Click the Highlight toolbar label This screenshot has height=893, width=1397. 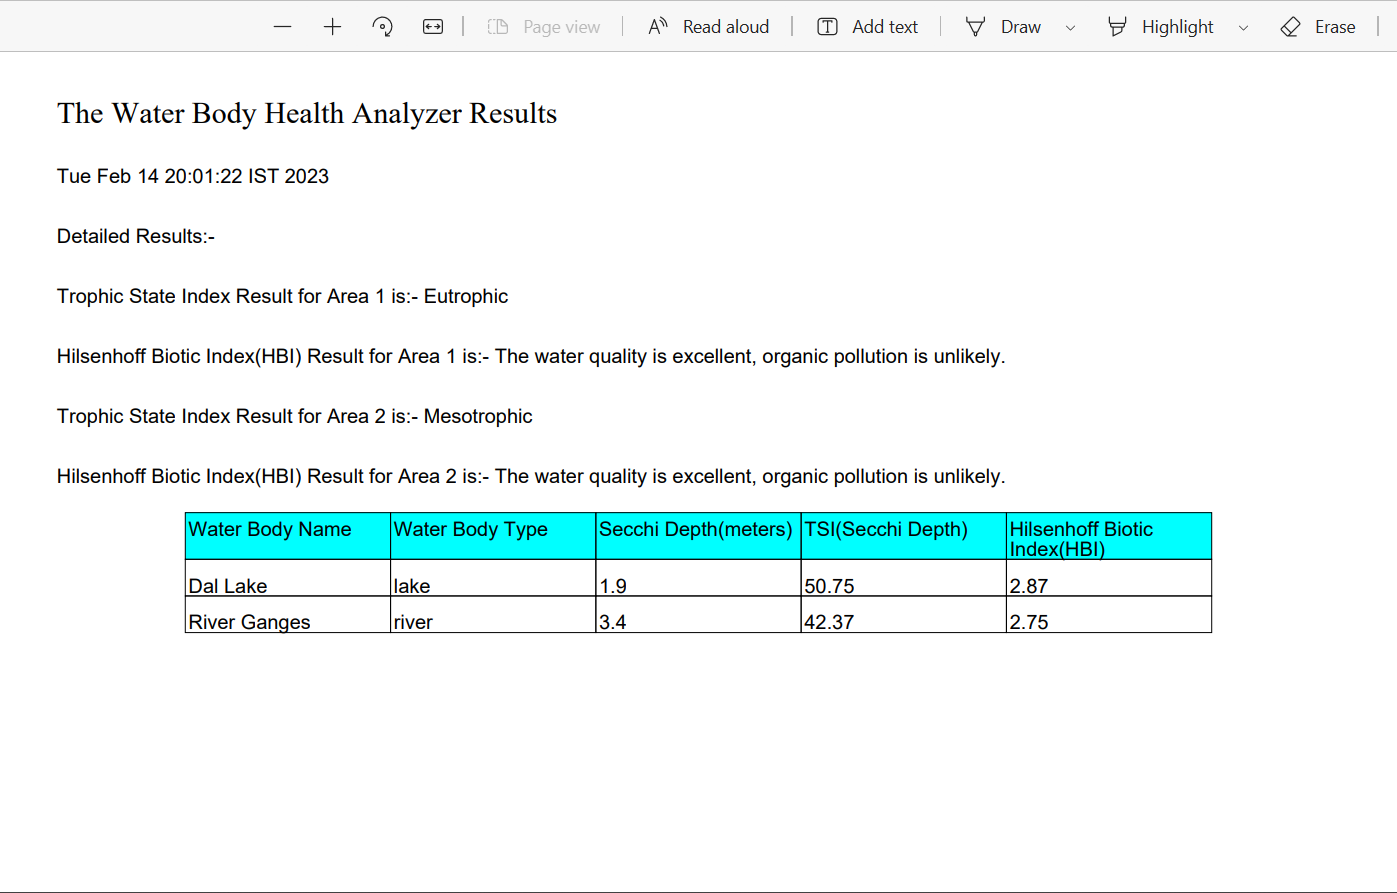click(1177, 26)
